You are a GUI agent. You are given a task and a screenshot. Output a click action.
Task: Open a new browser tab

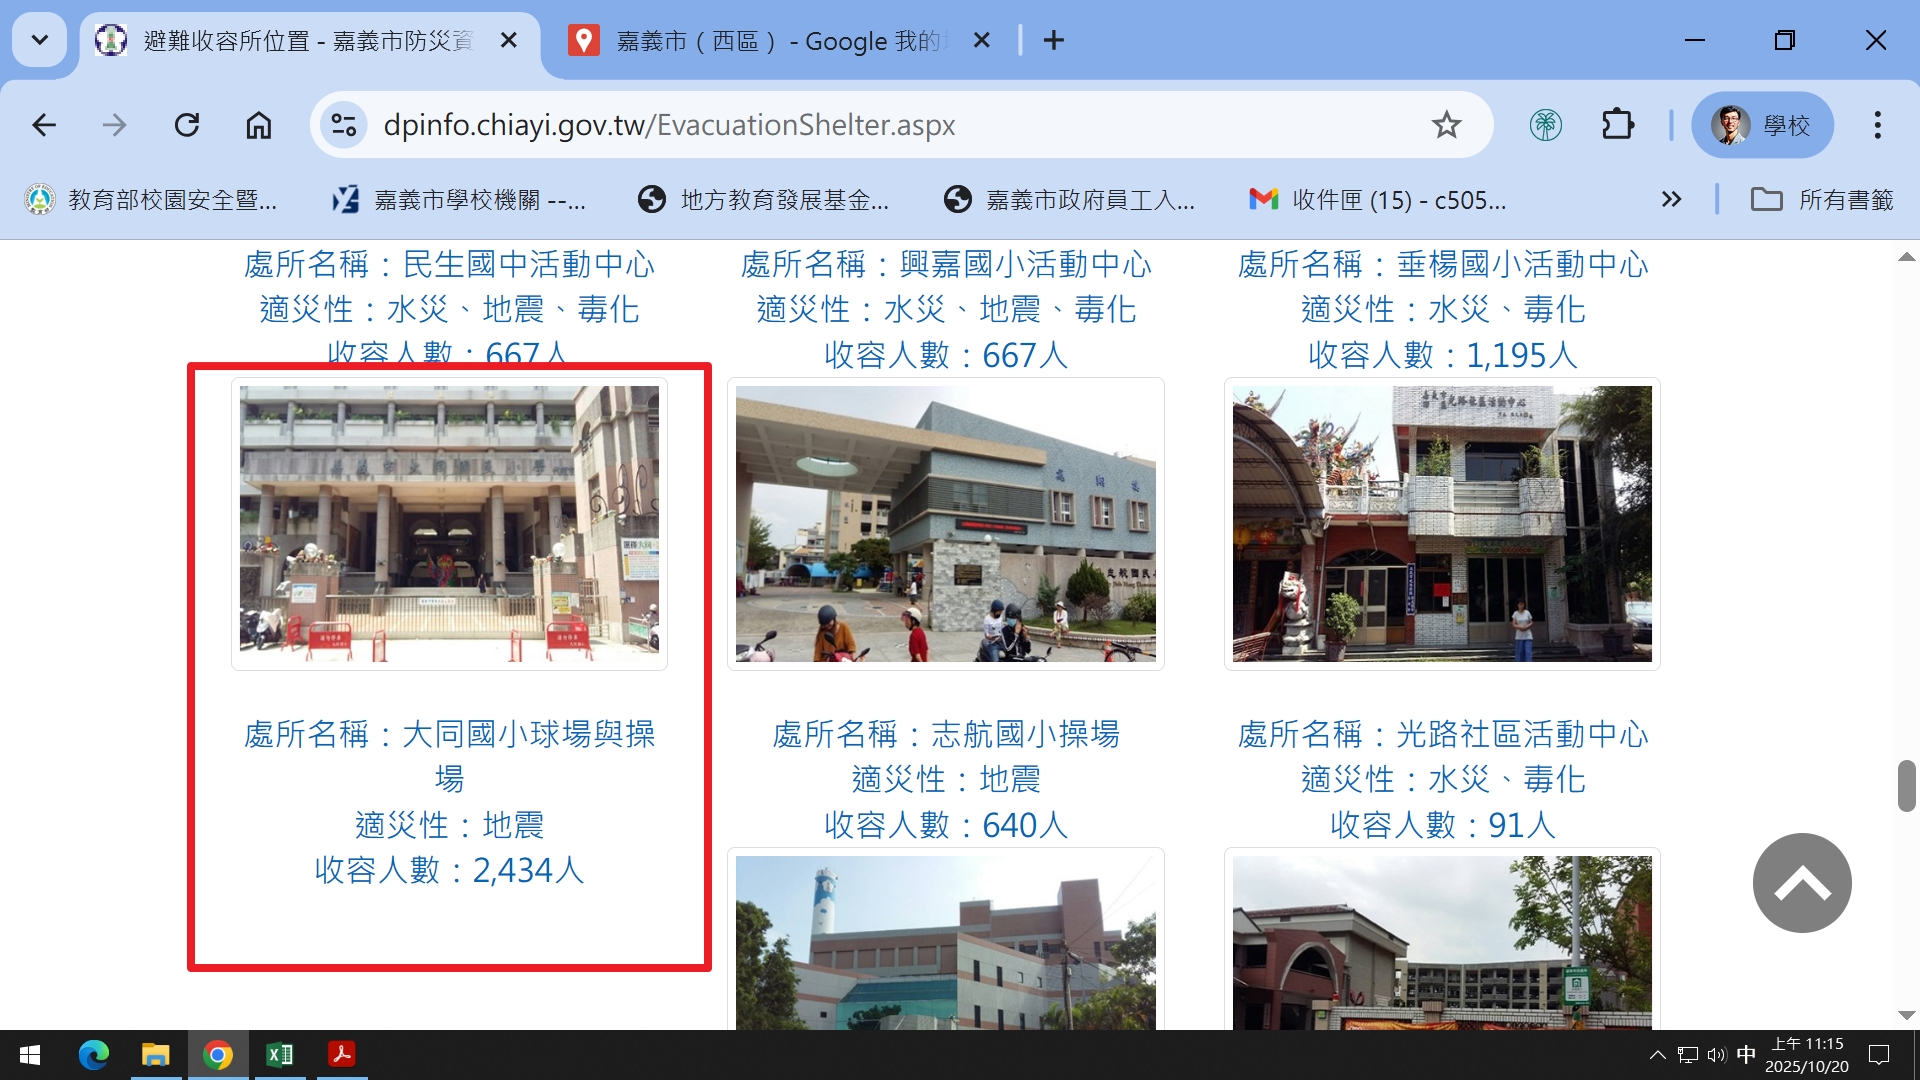tap(1053, 40)
